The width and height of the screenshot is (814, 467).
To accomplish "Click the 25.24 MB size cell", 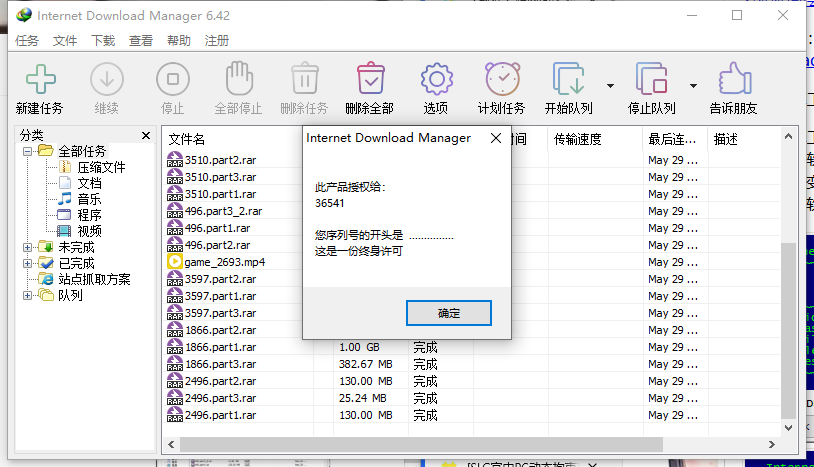I will pos(363,398).
